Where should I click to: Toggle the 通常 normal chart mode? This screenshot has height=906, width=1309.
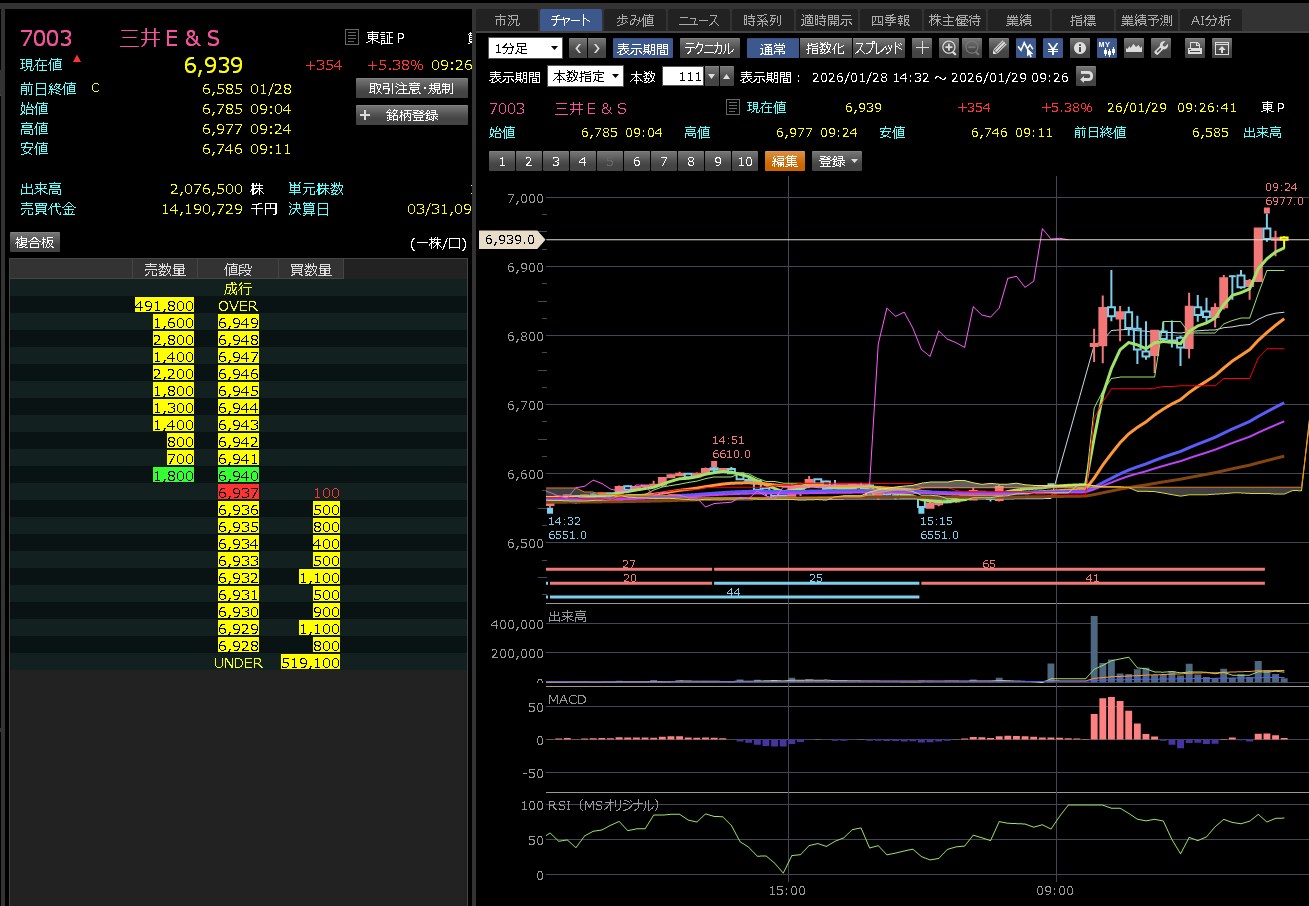point(772,48)
